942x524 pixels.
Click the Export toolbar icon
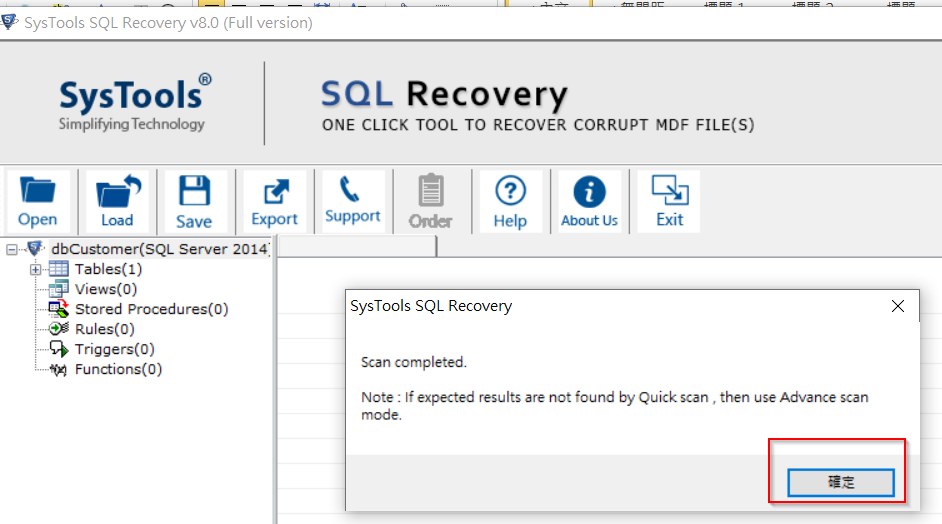[275, 201]
